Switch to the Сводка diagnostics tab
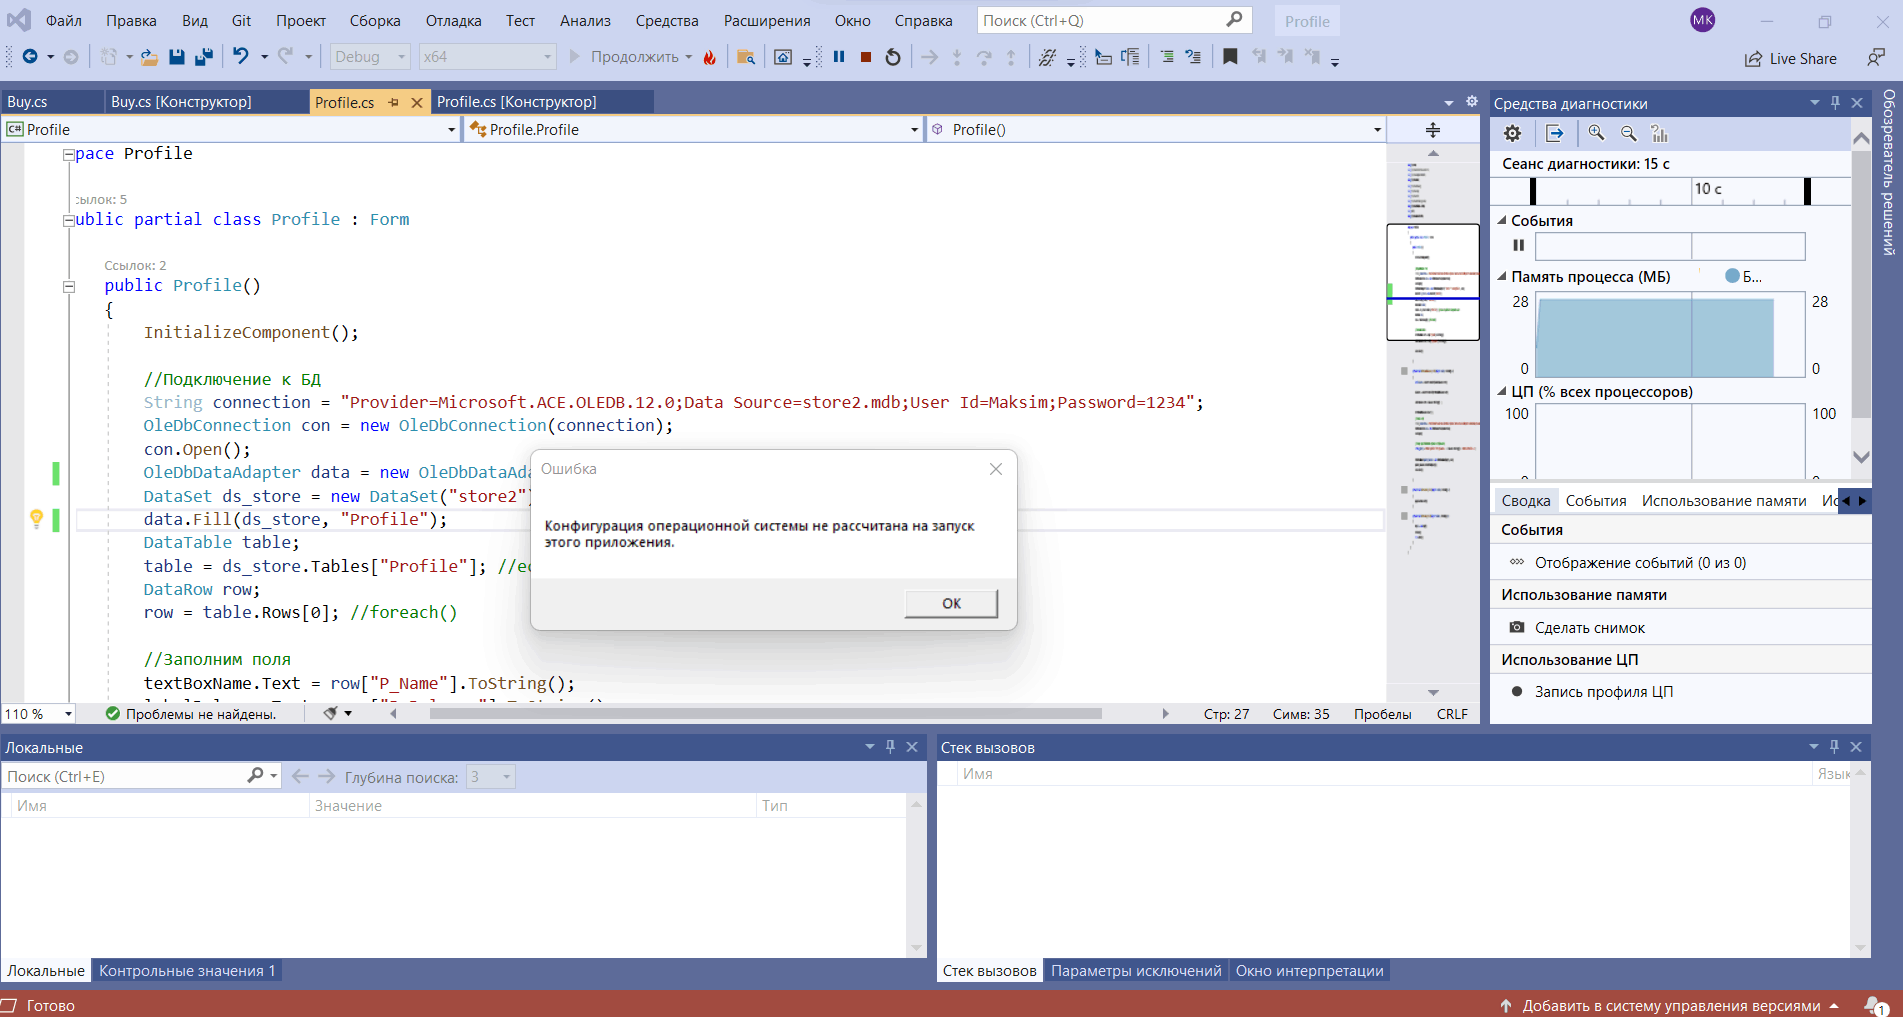This screenshot has height=1017, width=1903. click(1525, 501)
